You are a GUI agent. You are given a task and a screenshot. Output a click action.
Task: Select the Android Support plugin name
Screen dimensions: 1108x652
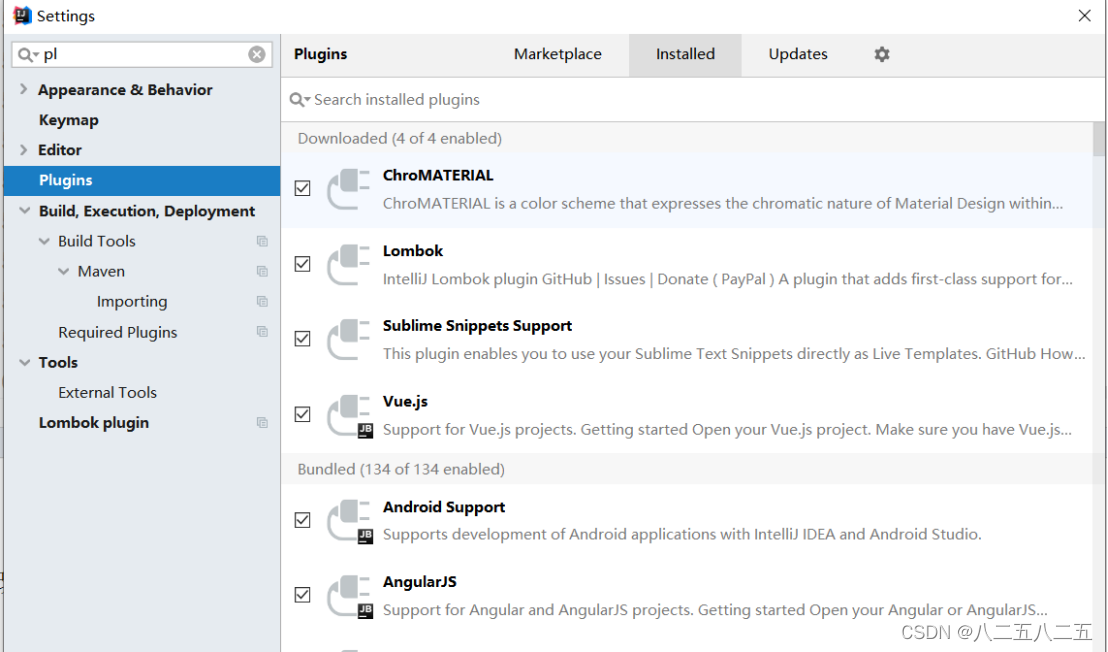coord(444,507)
